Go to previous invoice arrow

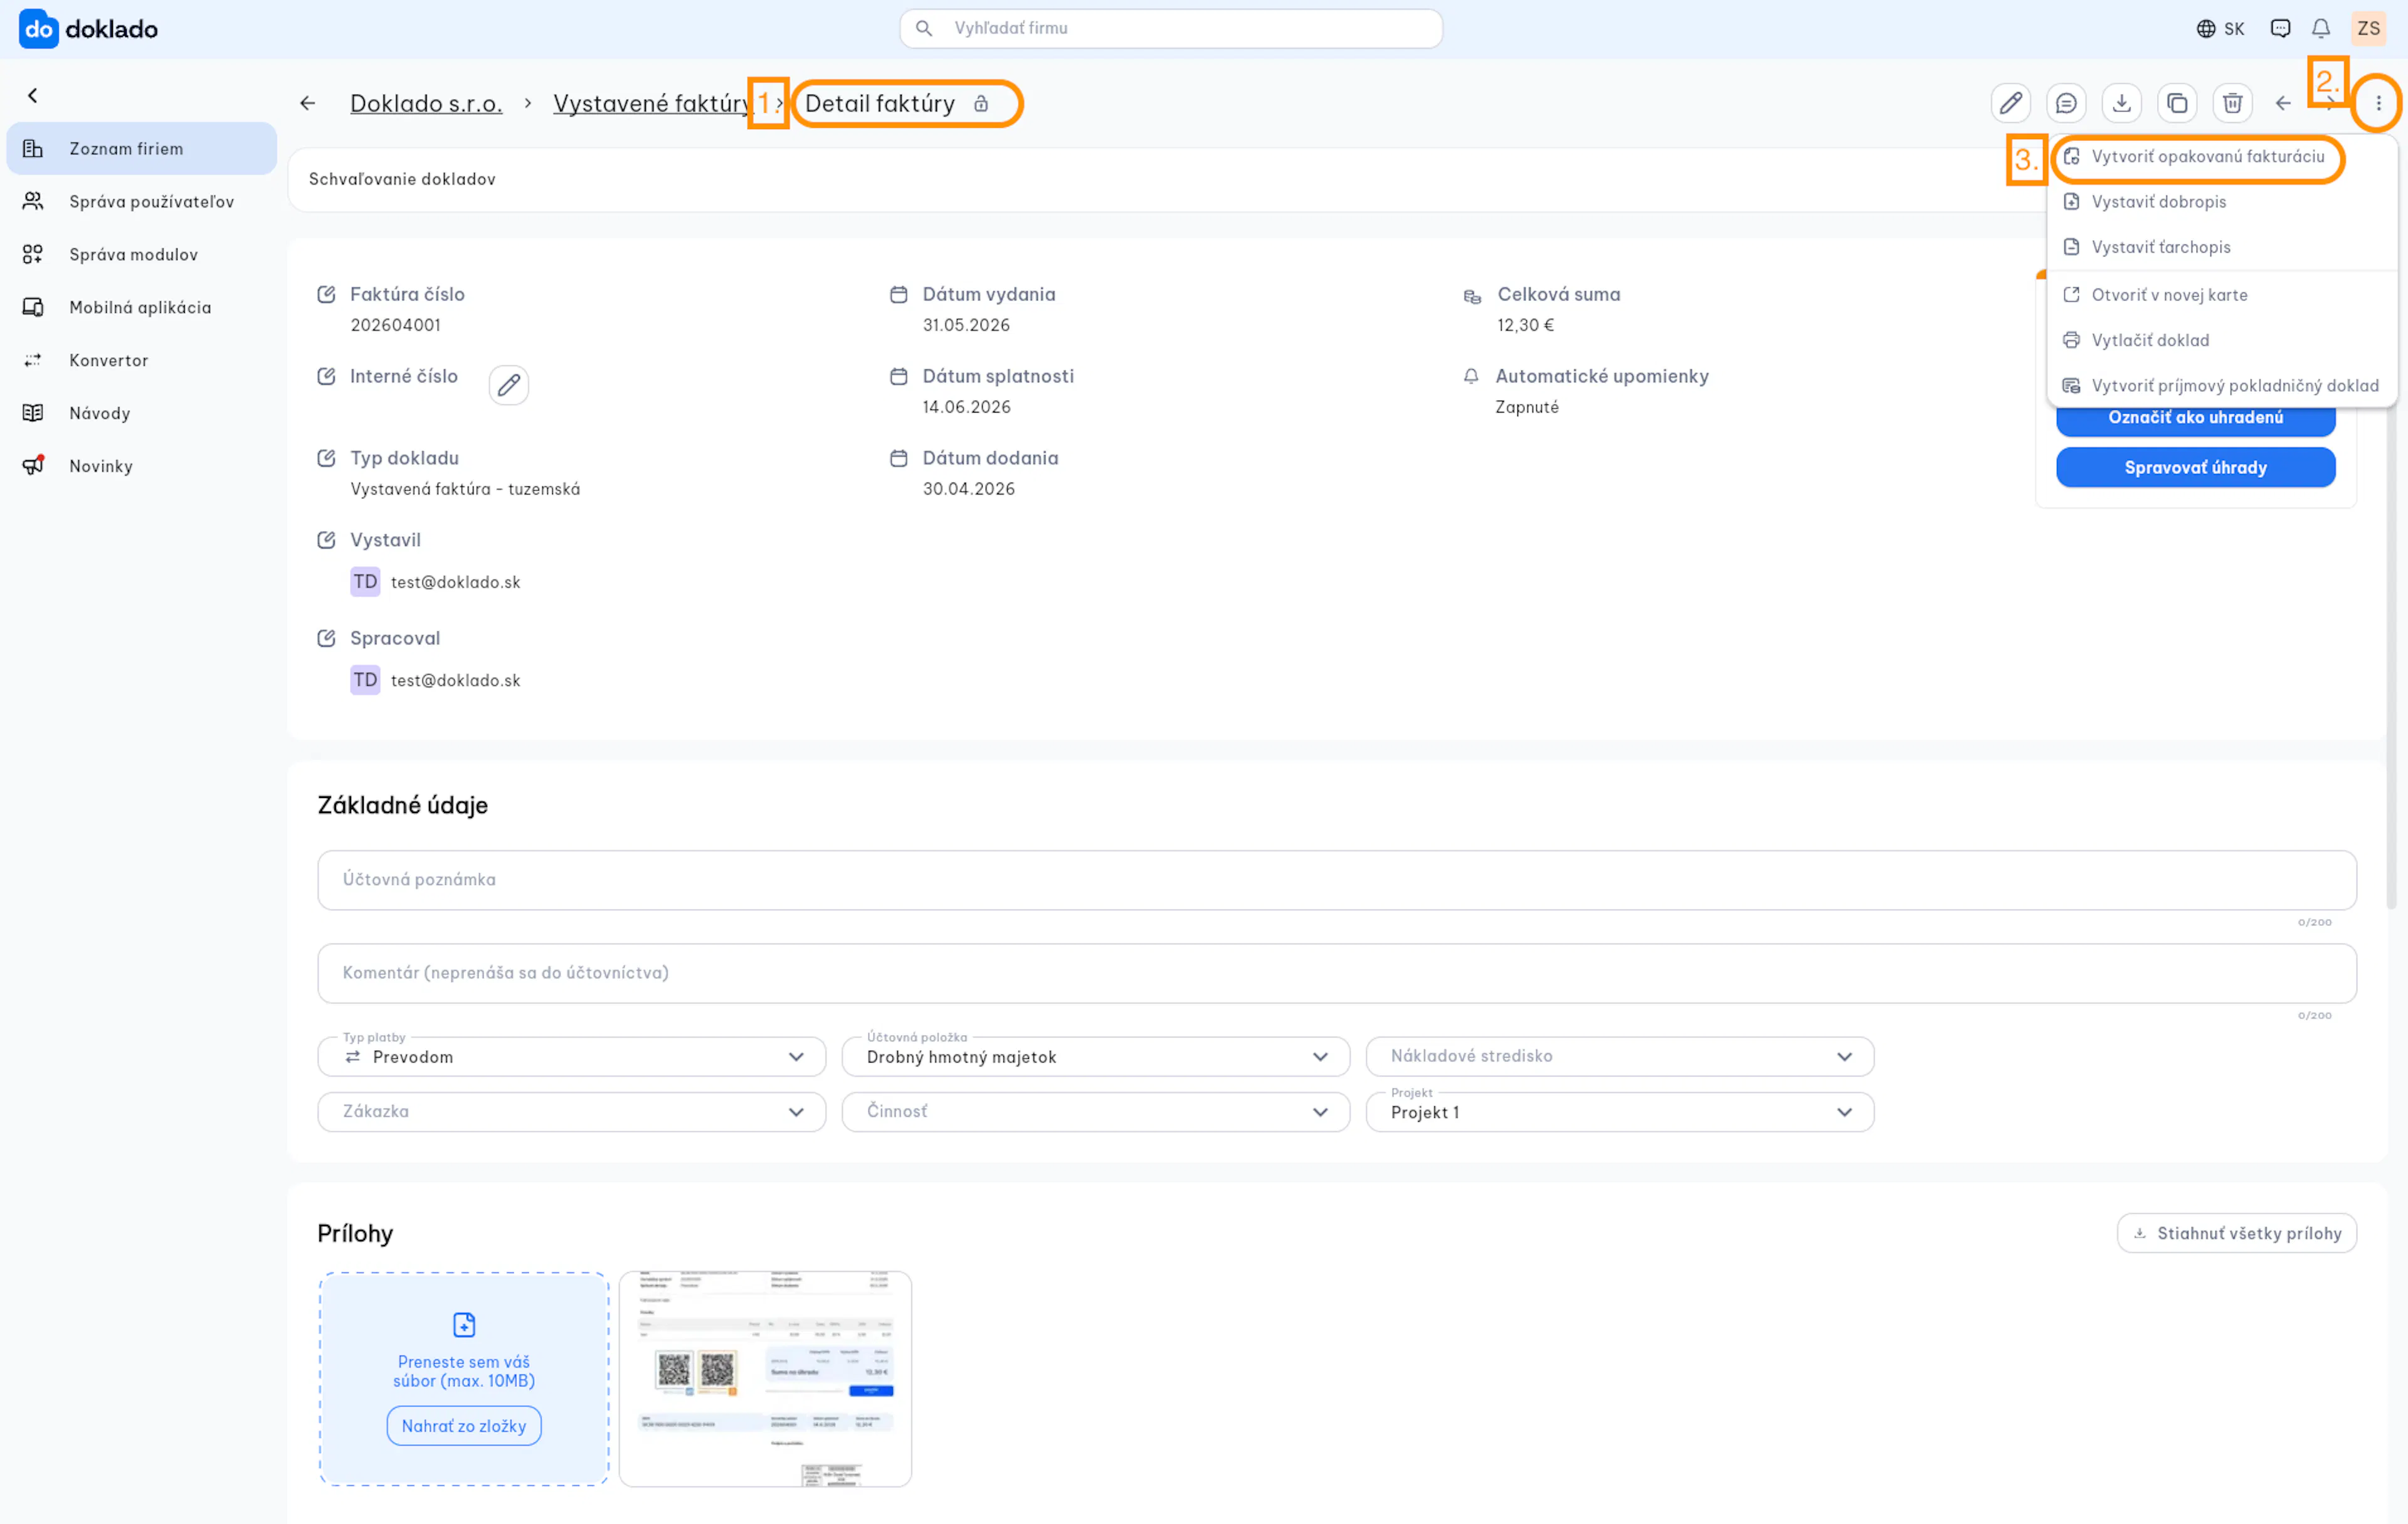coord(2283,103)
